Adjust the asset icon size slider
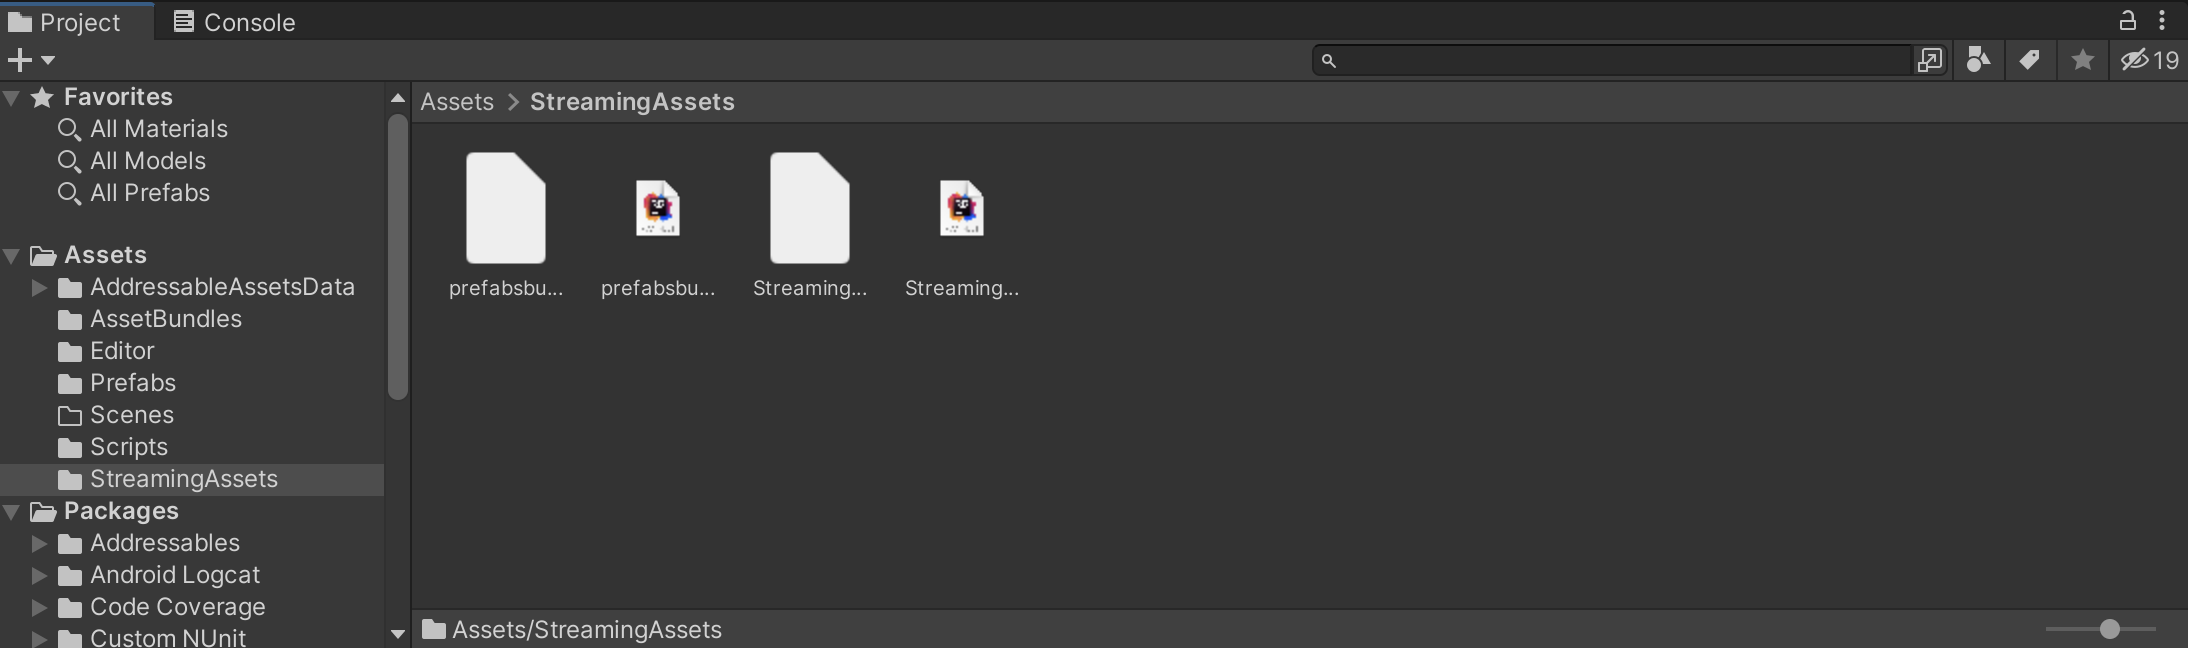 click(2101, 629)
